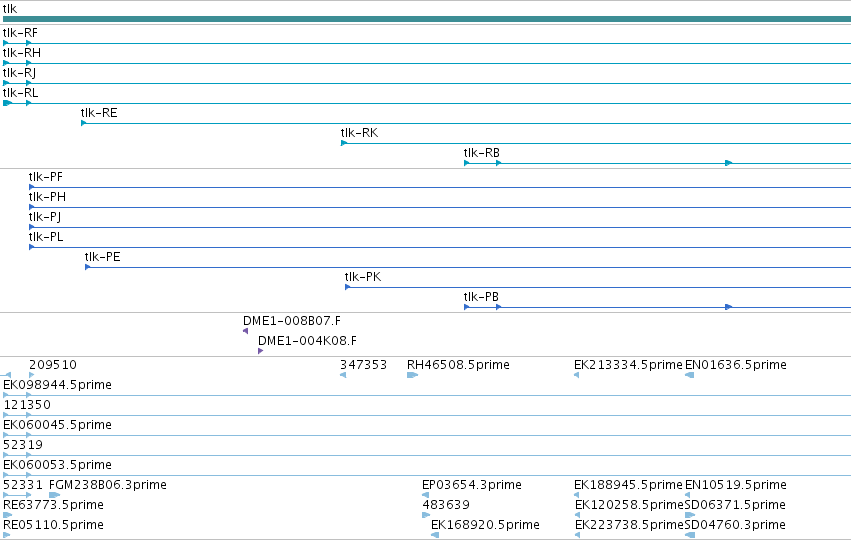Select the tlk gene bar at top

pyautogui.click(x=427, y=19)
